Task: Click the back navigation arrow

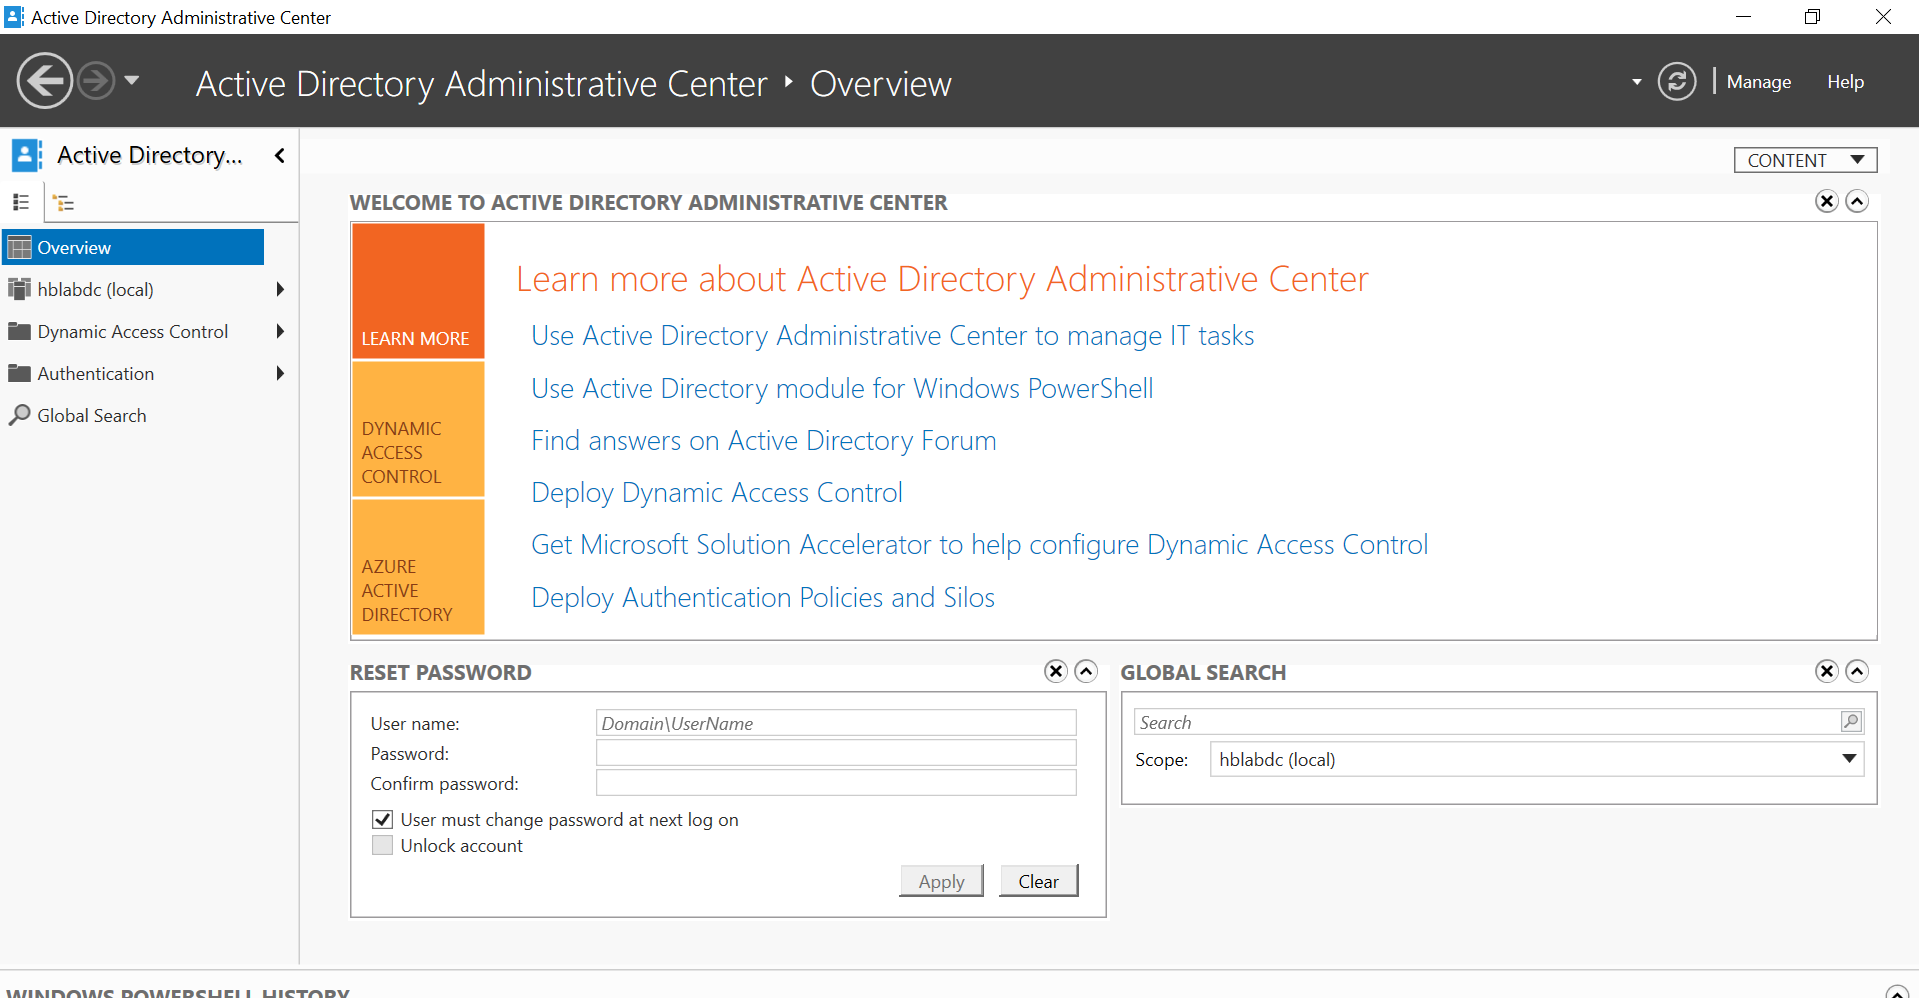Action: tap(45, 81)
